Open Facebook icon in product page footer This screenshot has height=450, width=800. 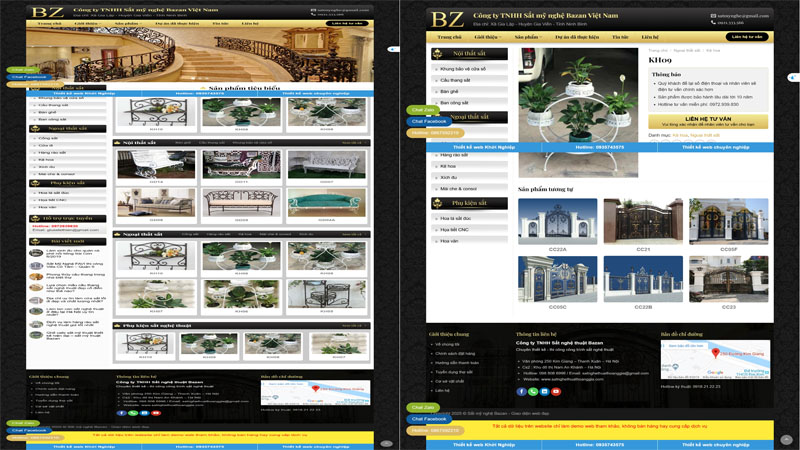click(521, 391)
